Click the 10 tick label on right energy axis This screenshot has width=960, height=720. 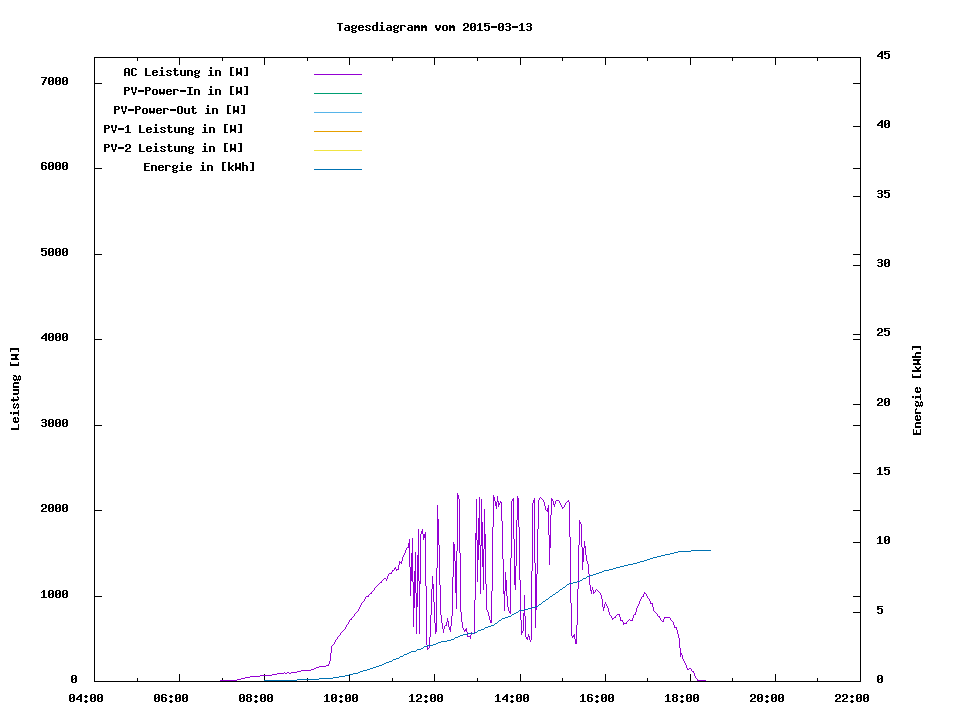coord(883,541)
